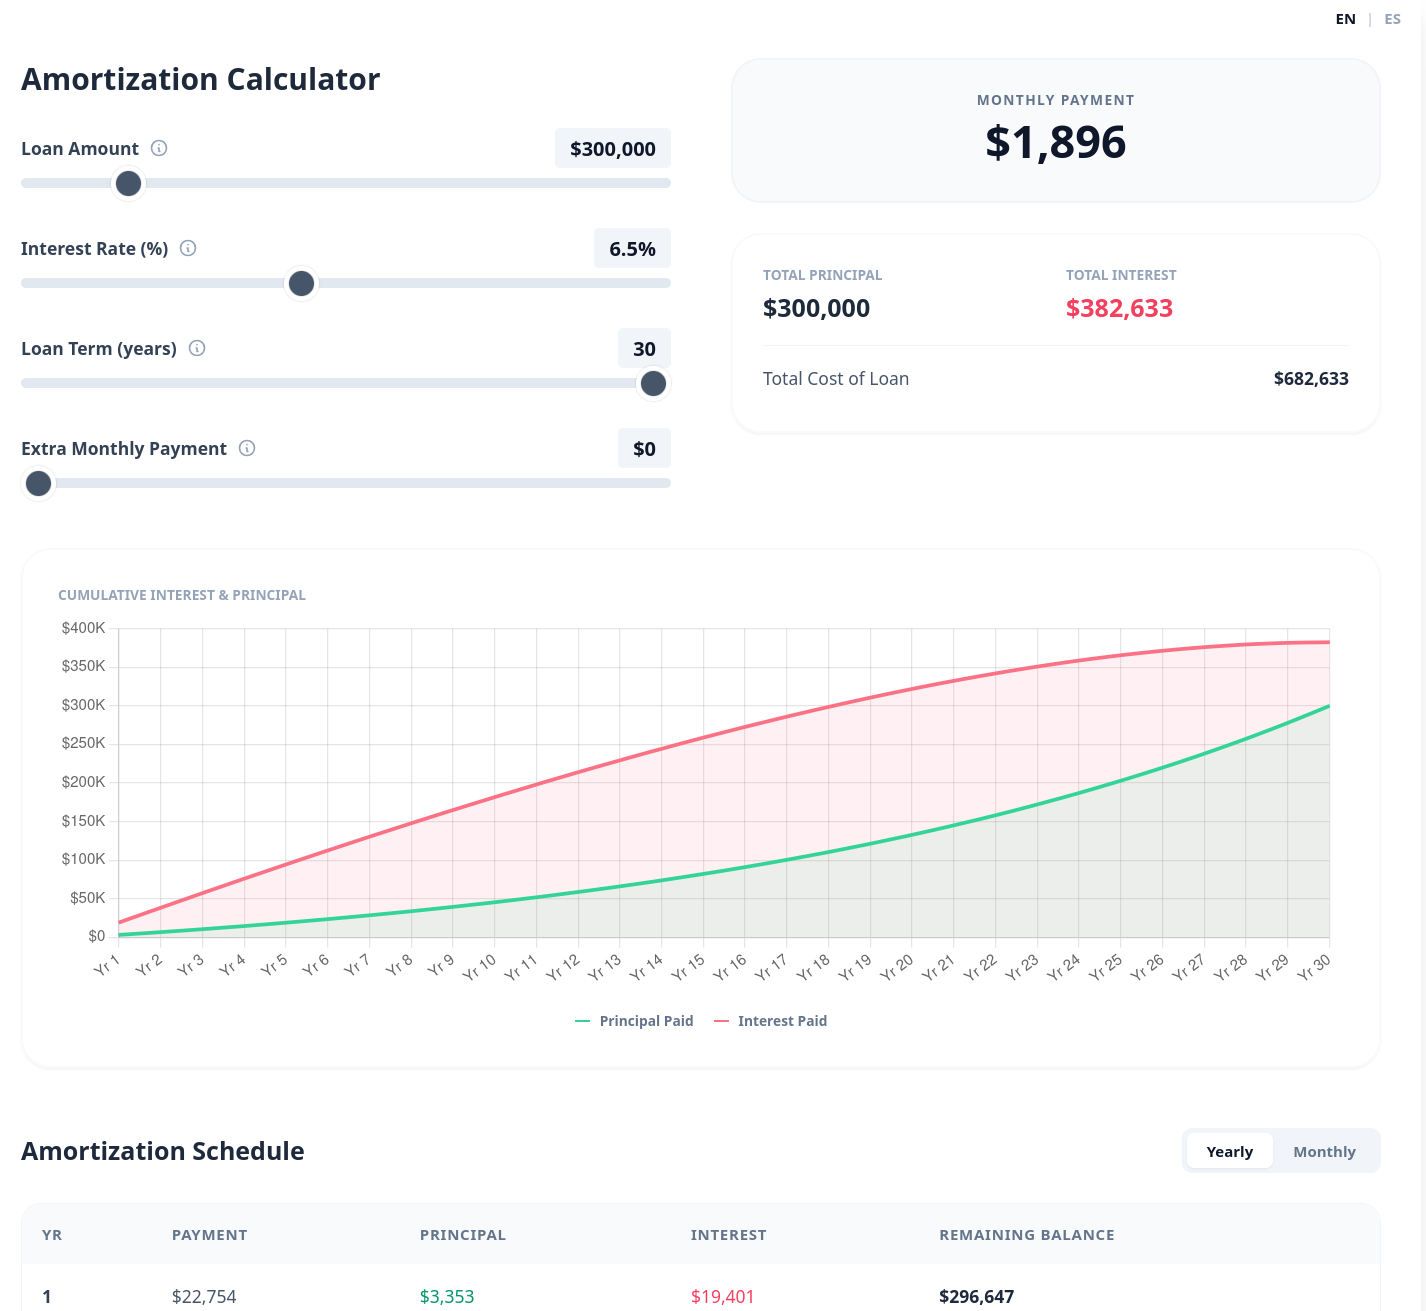1426x1311 pixels.
Task: Click the Total Interest amount $382,633
Action: tap(1120, 308)
